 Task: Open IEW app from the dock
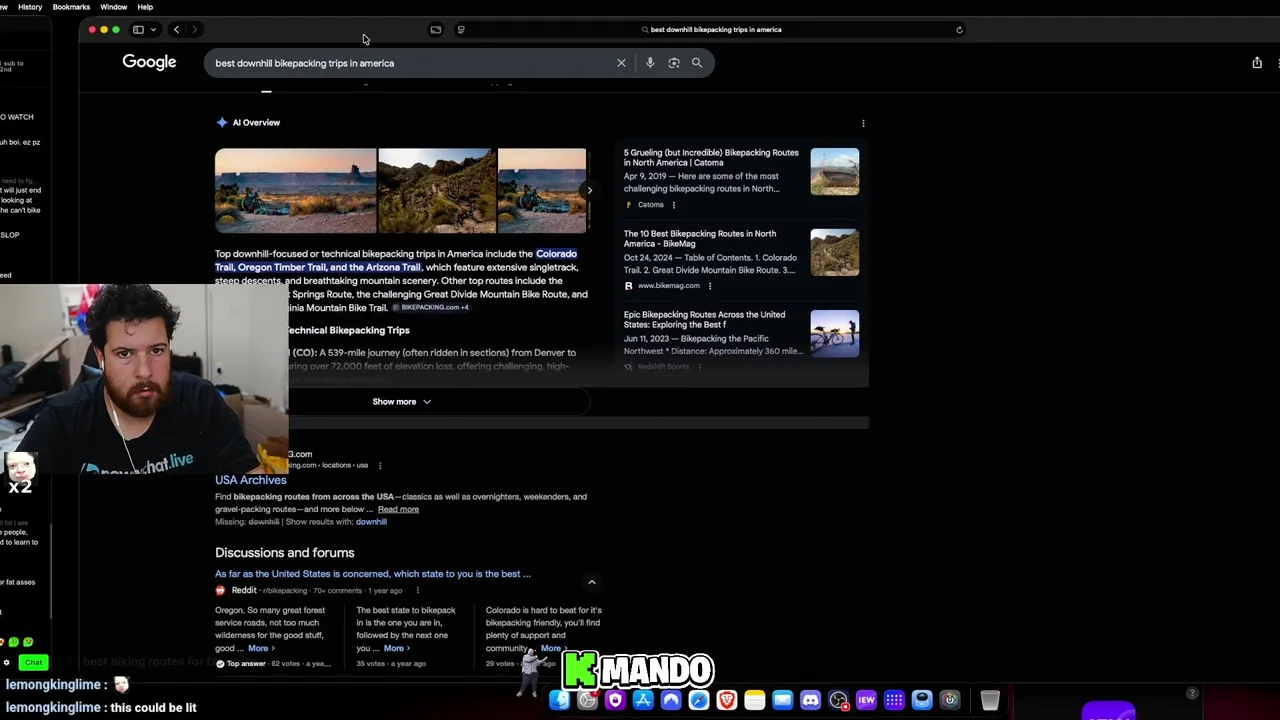click(x=866, y=700)
